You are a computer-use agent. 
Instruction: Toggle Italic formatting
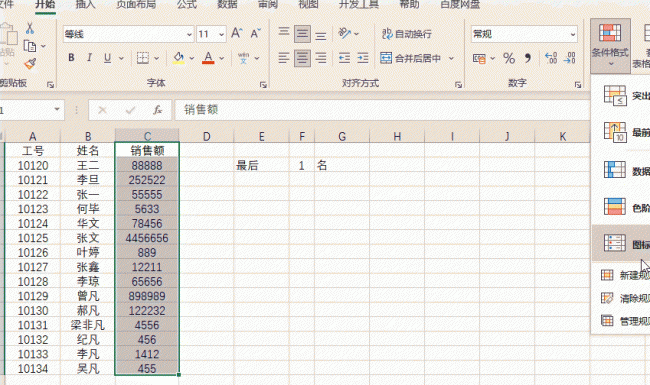click(x=89, y=58)
